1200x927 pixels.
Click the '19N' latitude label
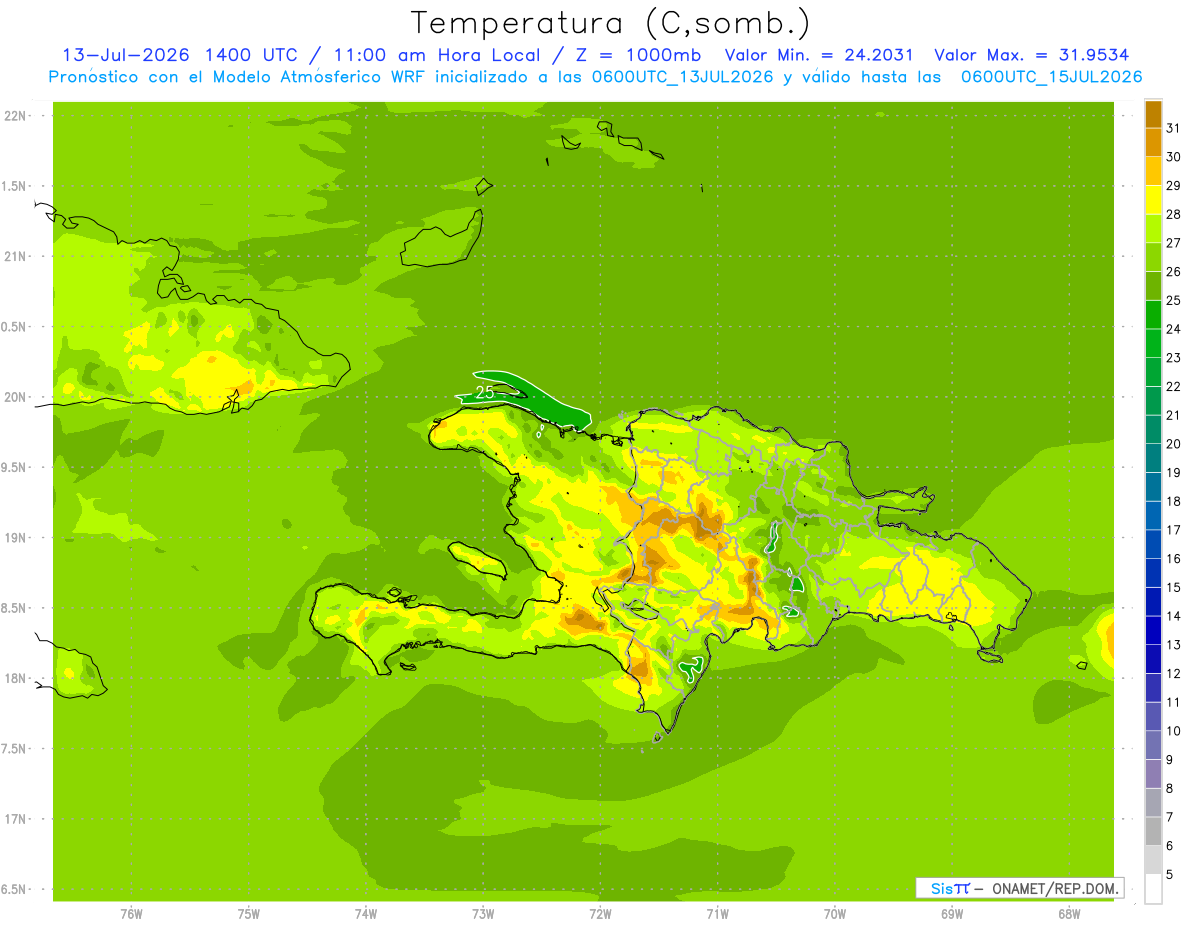tap(14, 537)
